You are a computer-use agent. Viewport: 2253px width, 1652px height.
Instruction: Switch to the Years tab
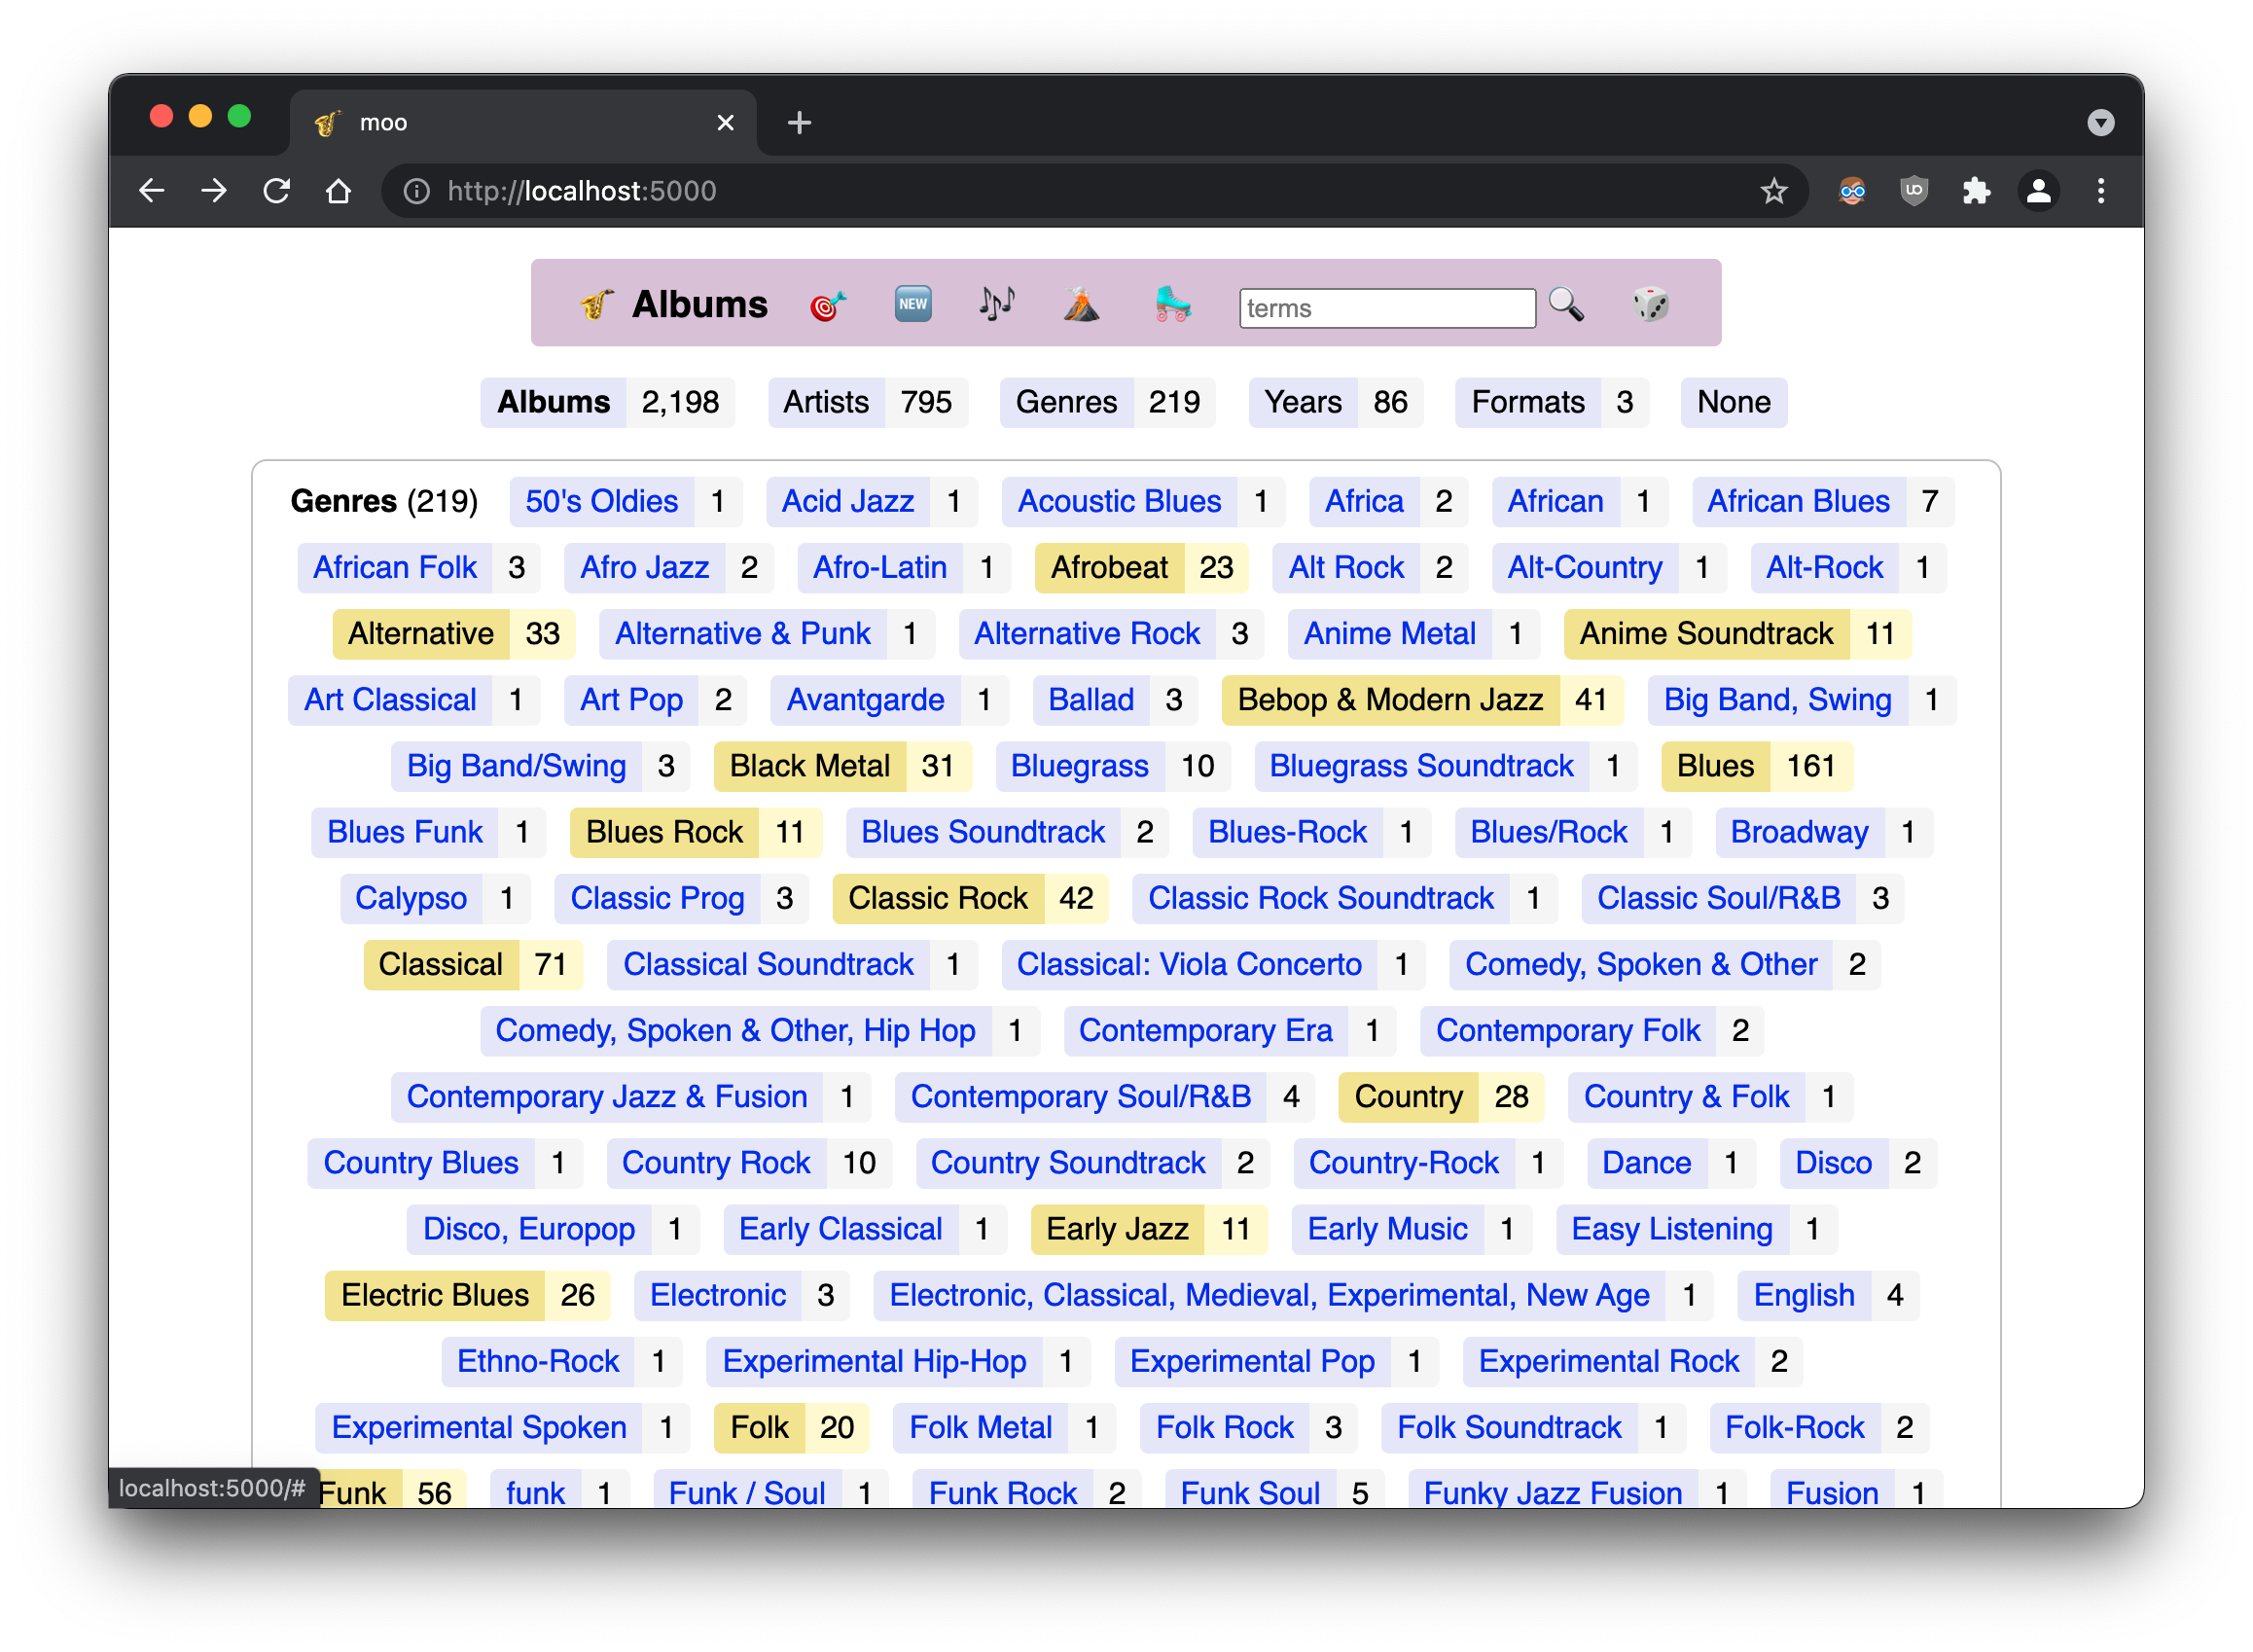point(1302,403)
